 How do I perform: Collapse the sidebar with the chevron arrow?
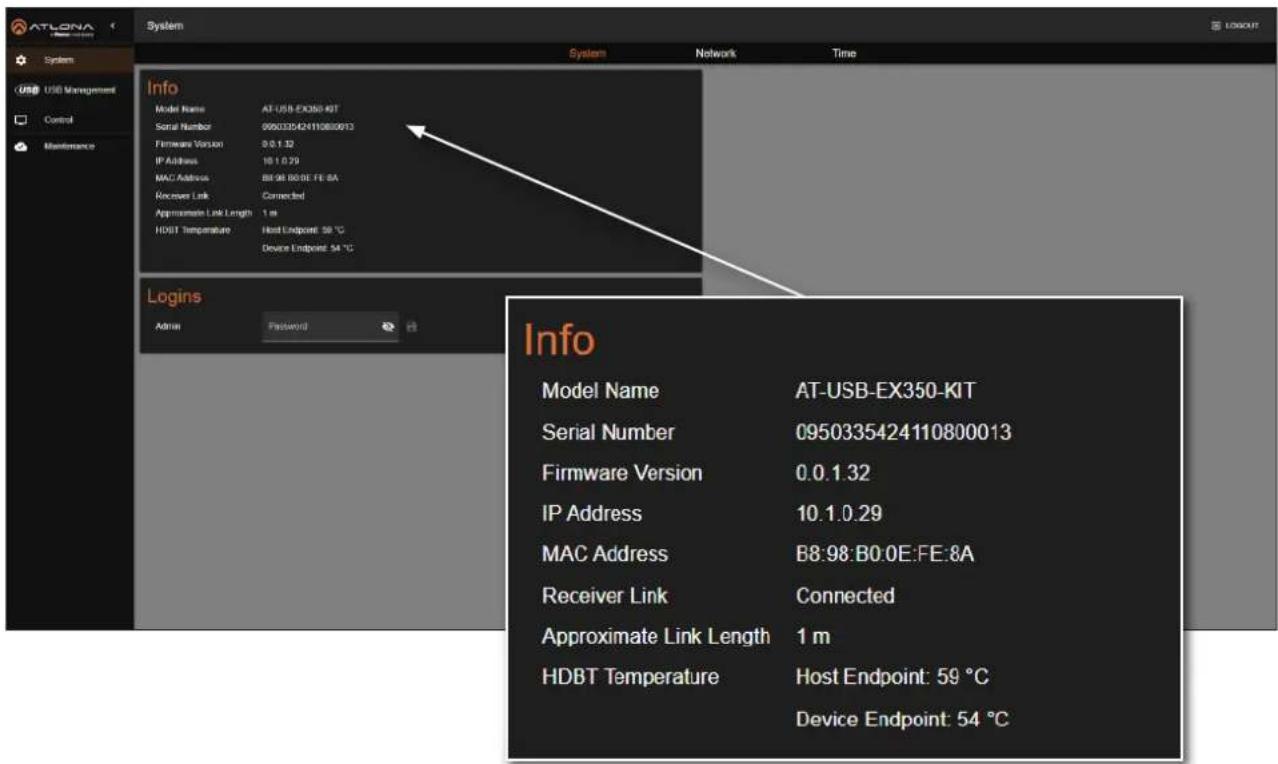click(x=111, y=25)
